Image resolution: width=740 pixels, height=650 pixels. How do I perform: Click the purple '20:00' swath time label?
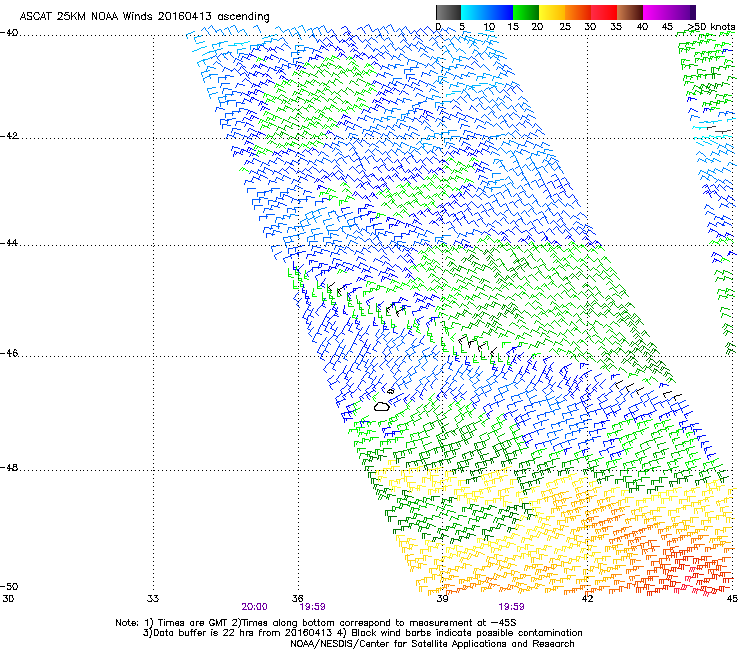pos(254,607)
